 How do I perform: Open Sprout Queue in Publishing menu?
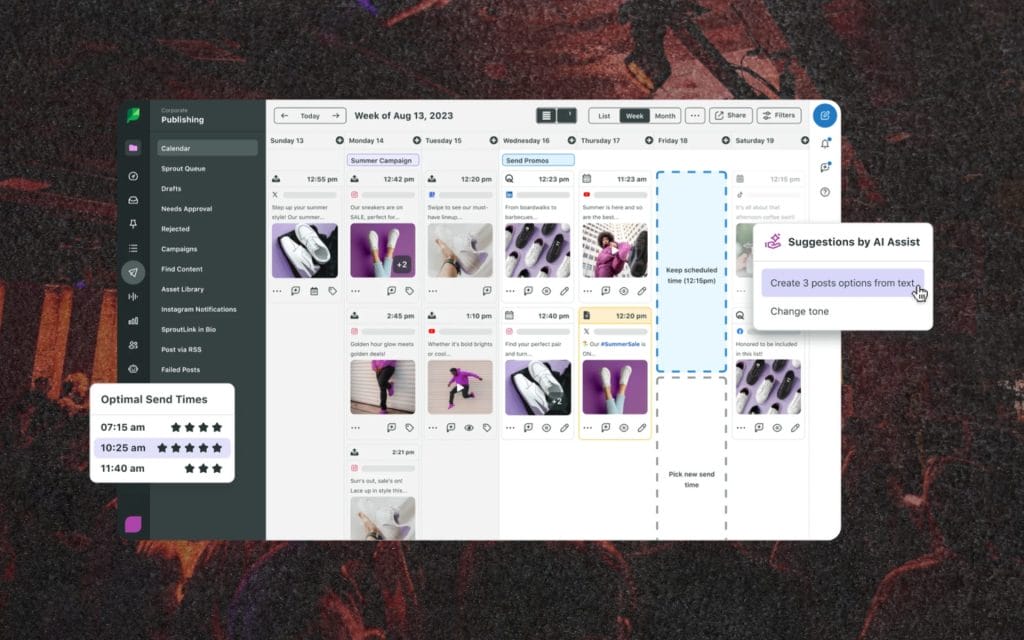[183, 169]
